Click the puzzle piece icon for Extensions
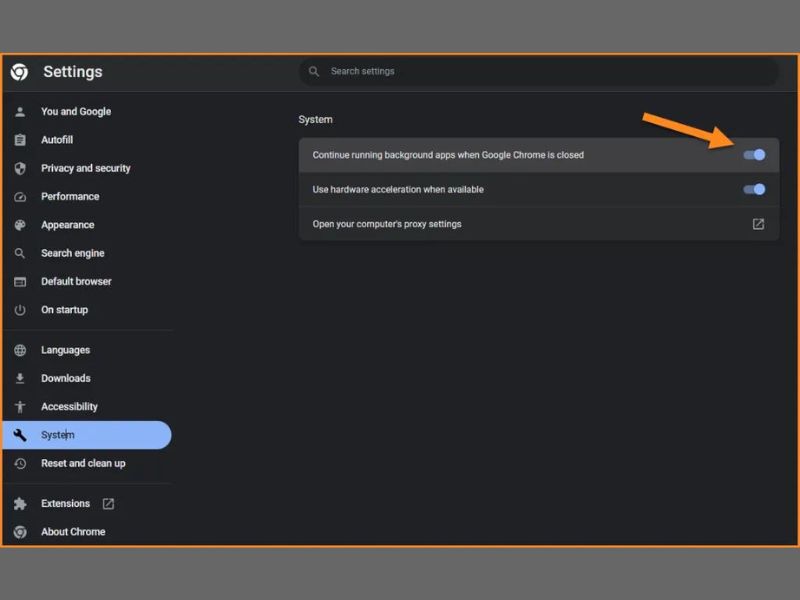This screenshot has height=600, width=800. (x=20, y=504)
